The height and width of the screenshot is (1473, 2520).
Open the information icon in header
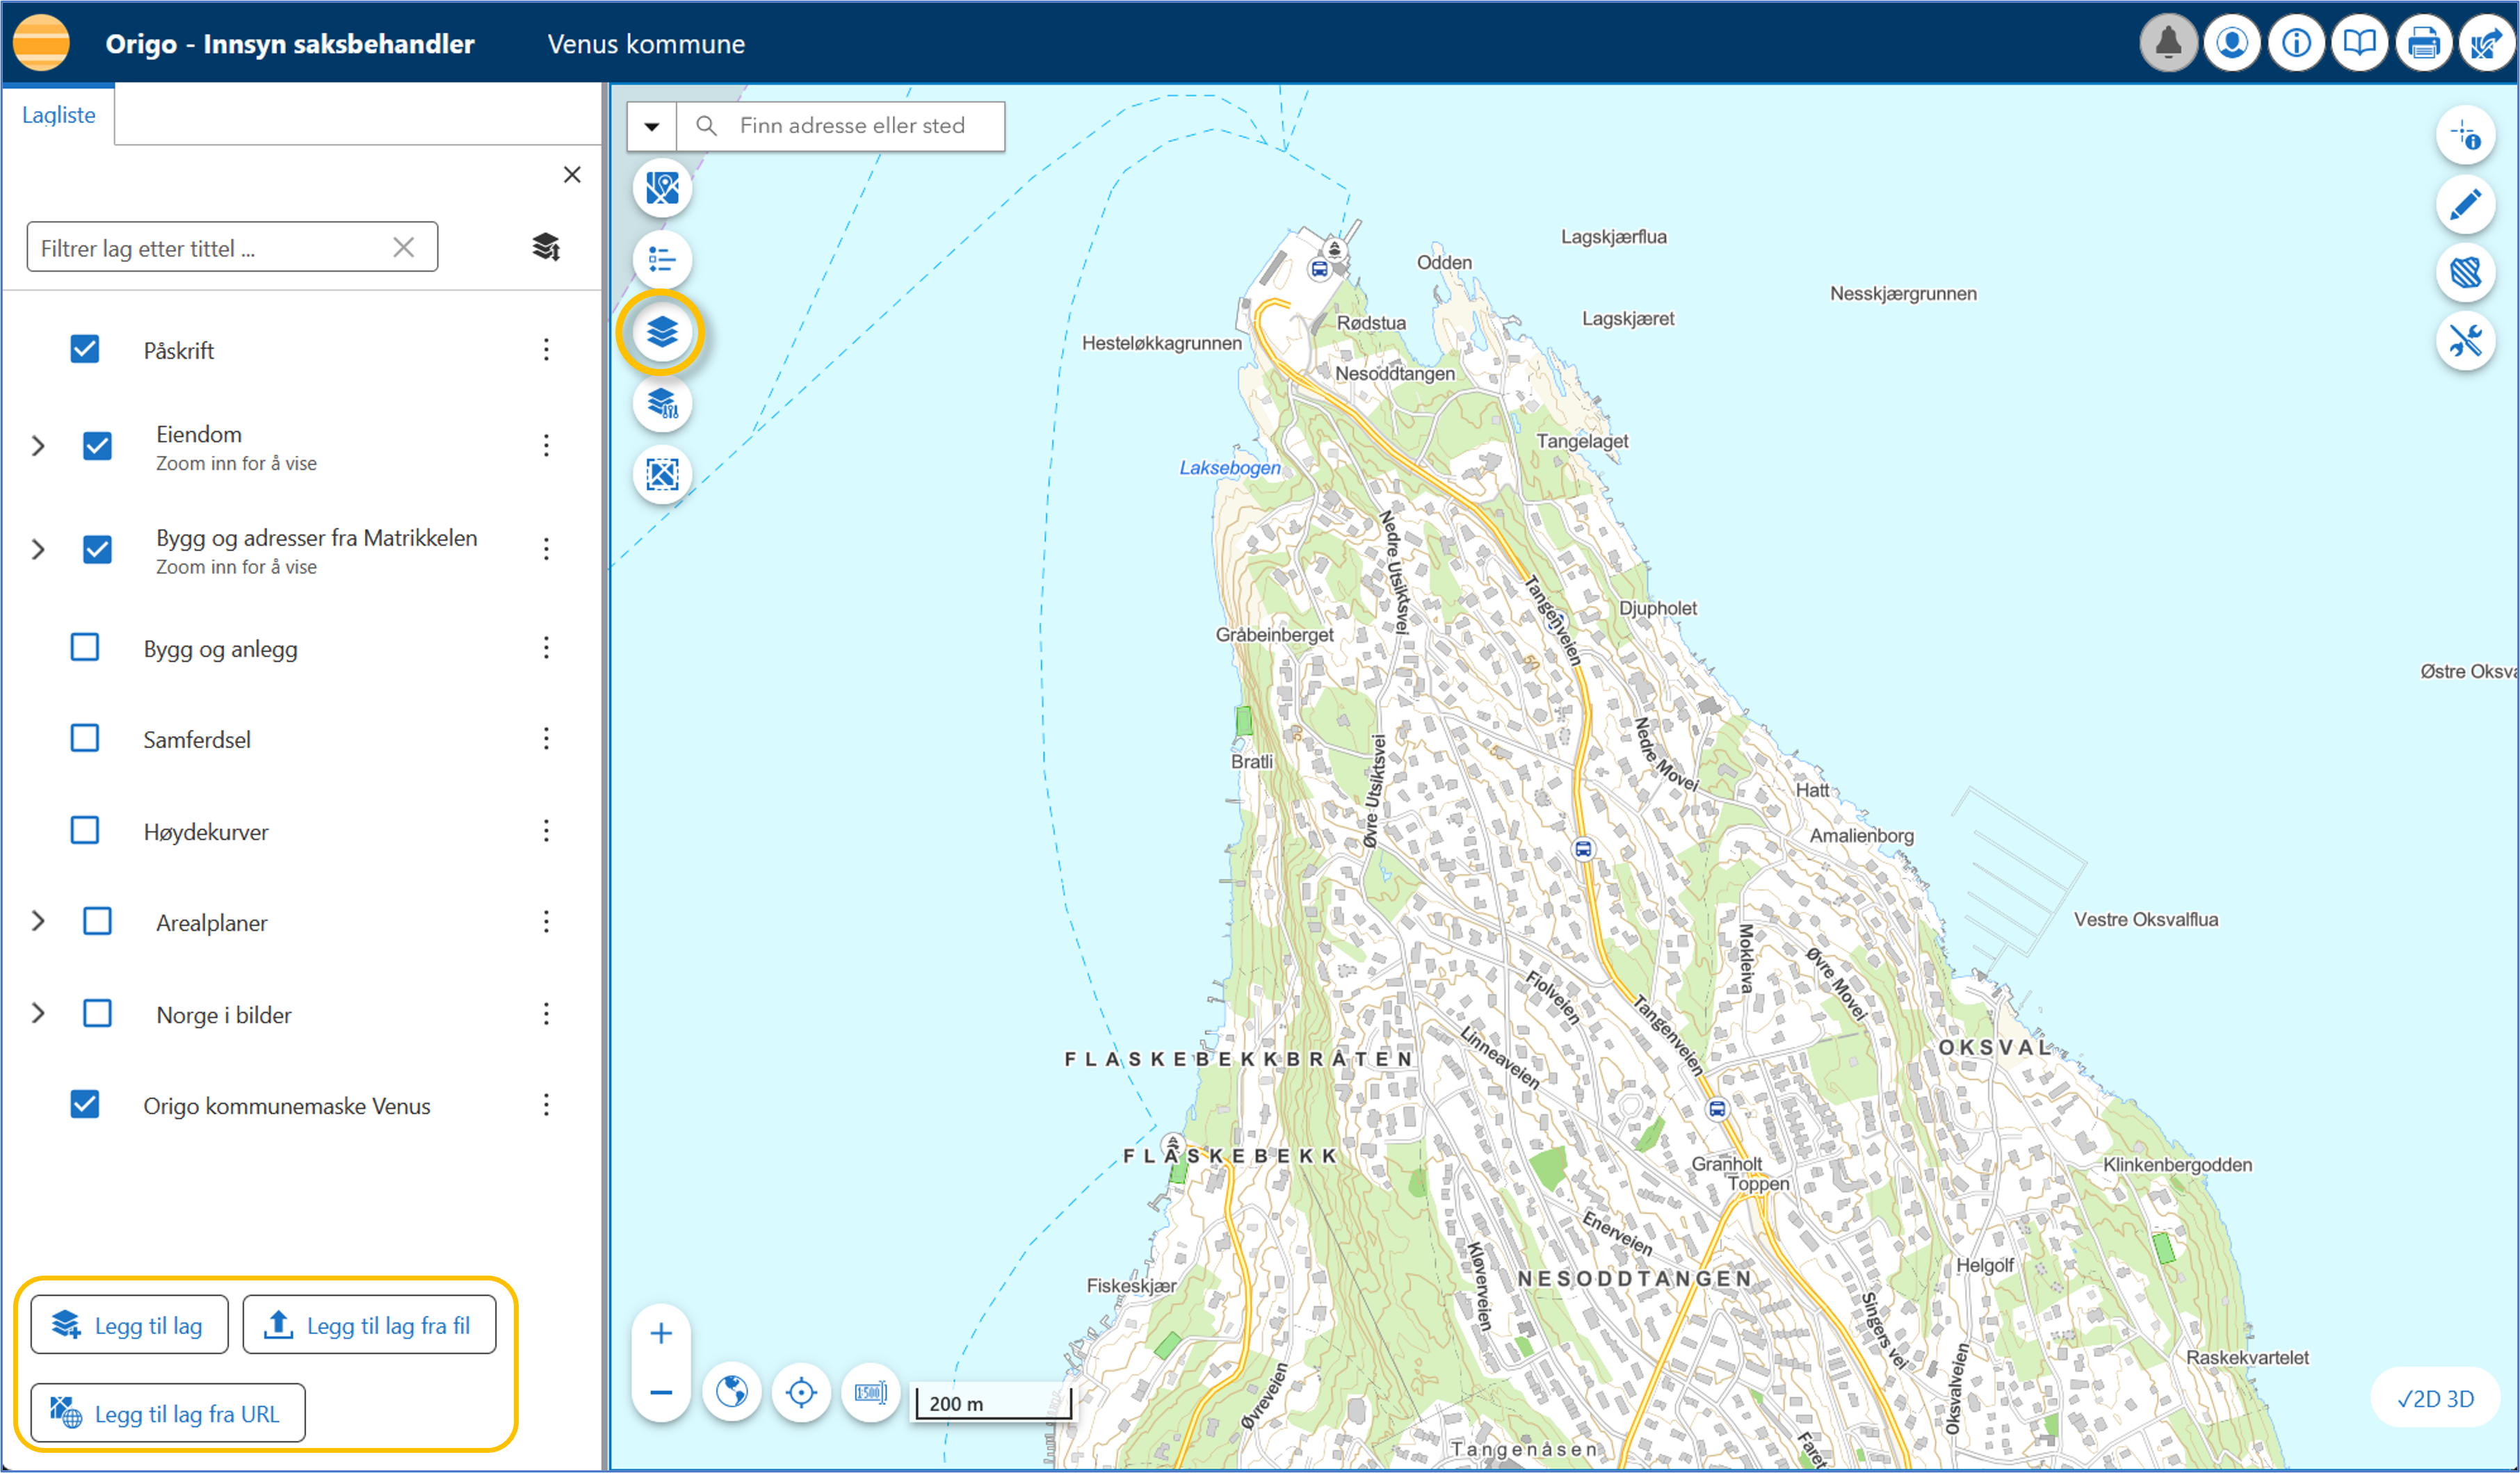(x=2296, y=44)
